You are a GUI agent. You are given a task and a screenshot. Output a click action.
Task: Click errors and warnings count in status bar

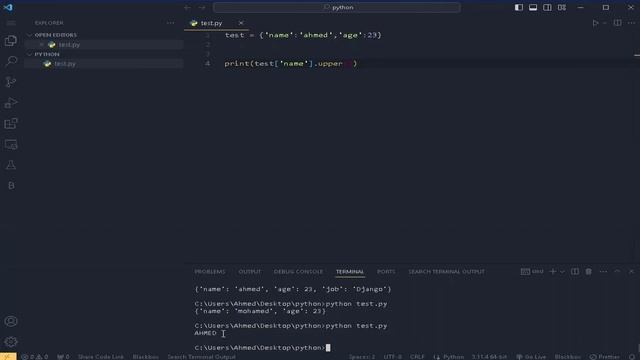[x=35, y=357]
